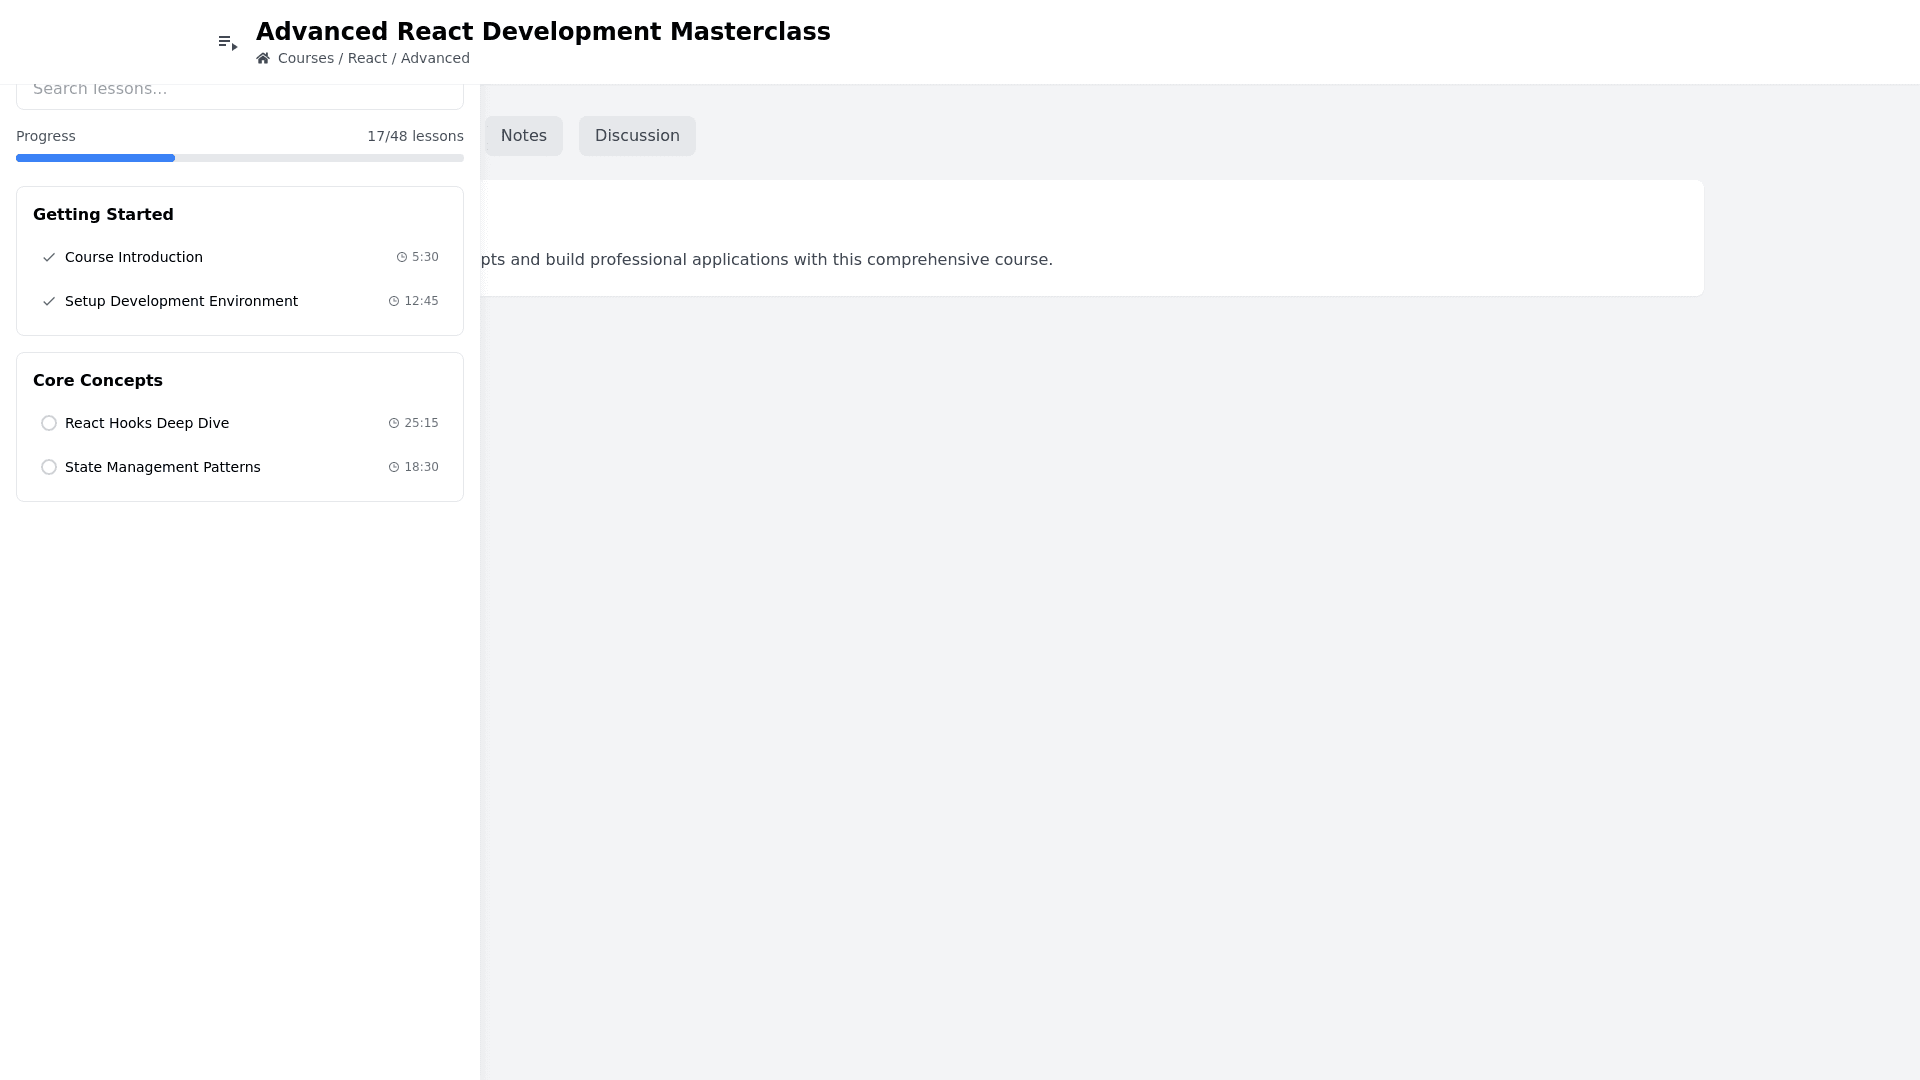Mark React Hooks Deep Dive as complete
This screenshot has height=1080, width=1920.
pyautogui.click(x=49, y=423)
